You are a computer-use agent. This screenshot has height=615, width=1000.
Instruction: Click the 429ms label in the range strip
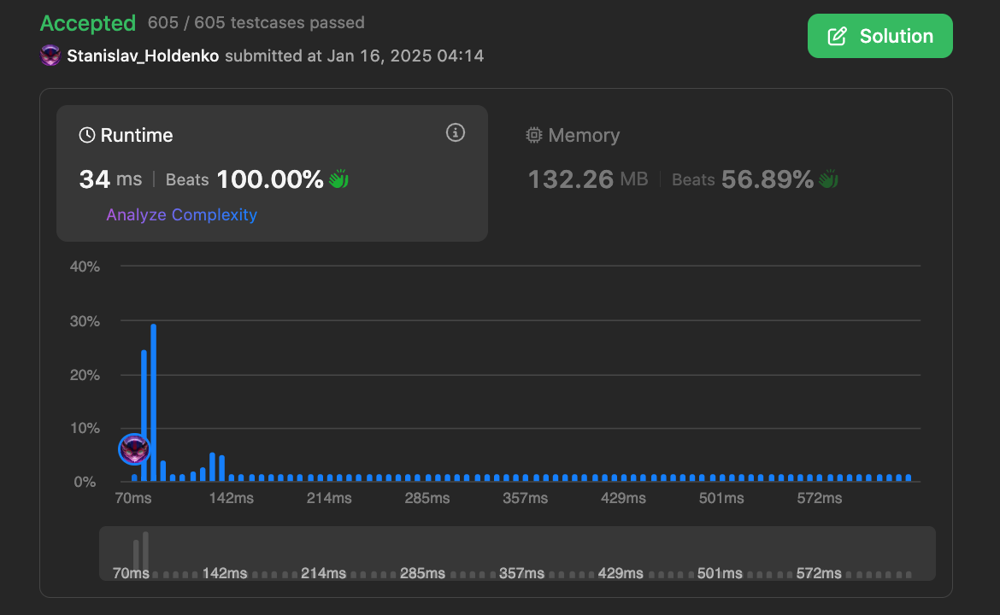pos(621,574)
